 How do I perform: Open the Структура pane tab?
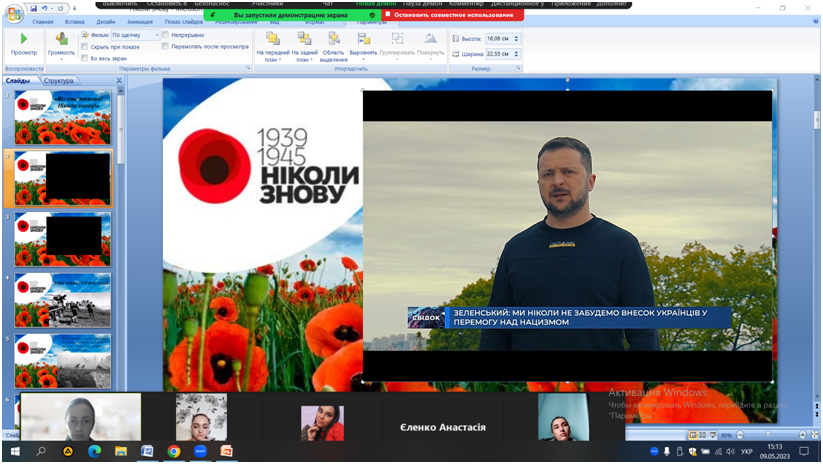[x=59, y=80]
